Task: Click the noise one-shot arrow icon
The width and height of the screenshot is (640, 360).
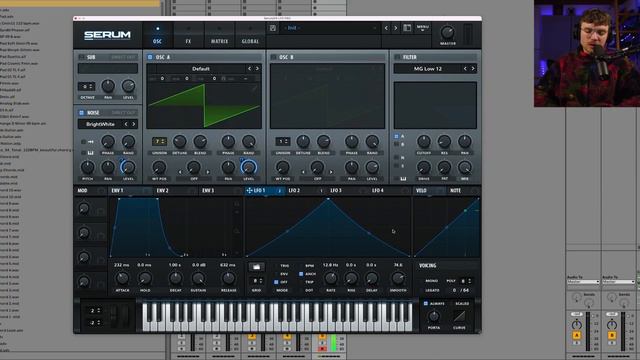Action: 91,142
